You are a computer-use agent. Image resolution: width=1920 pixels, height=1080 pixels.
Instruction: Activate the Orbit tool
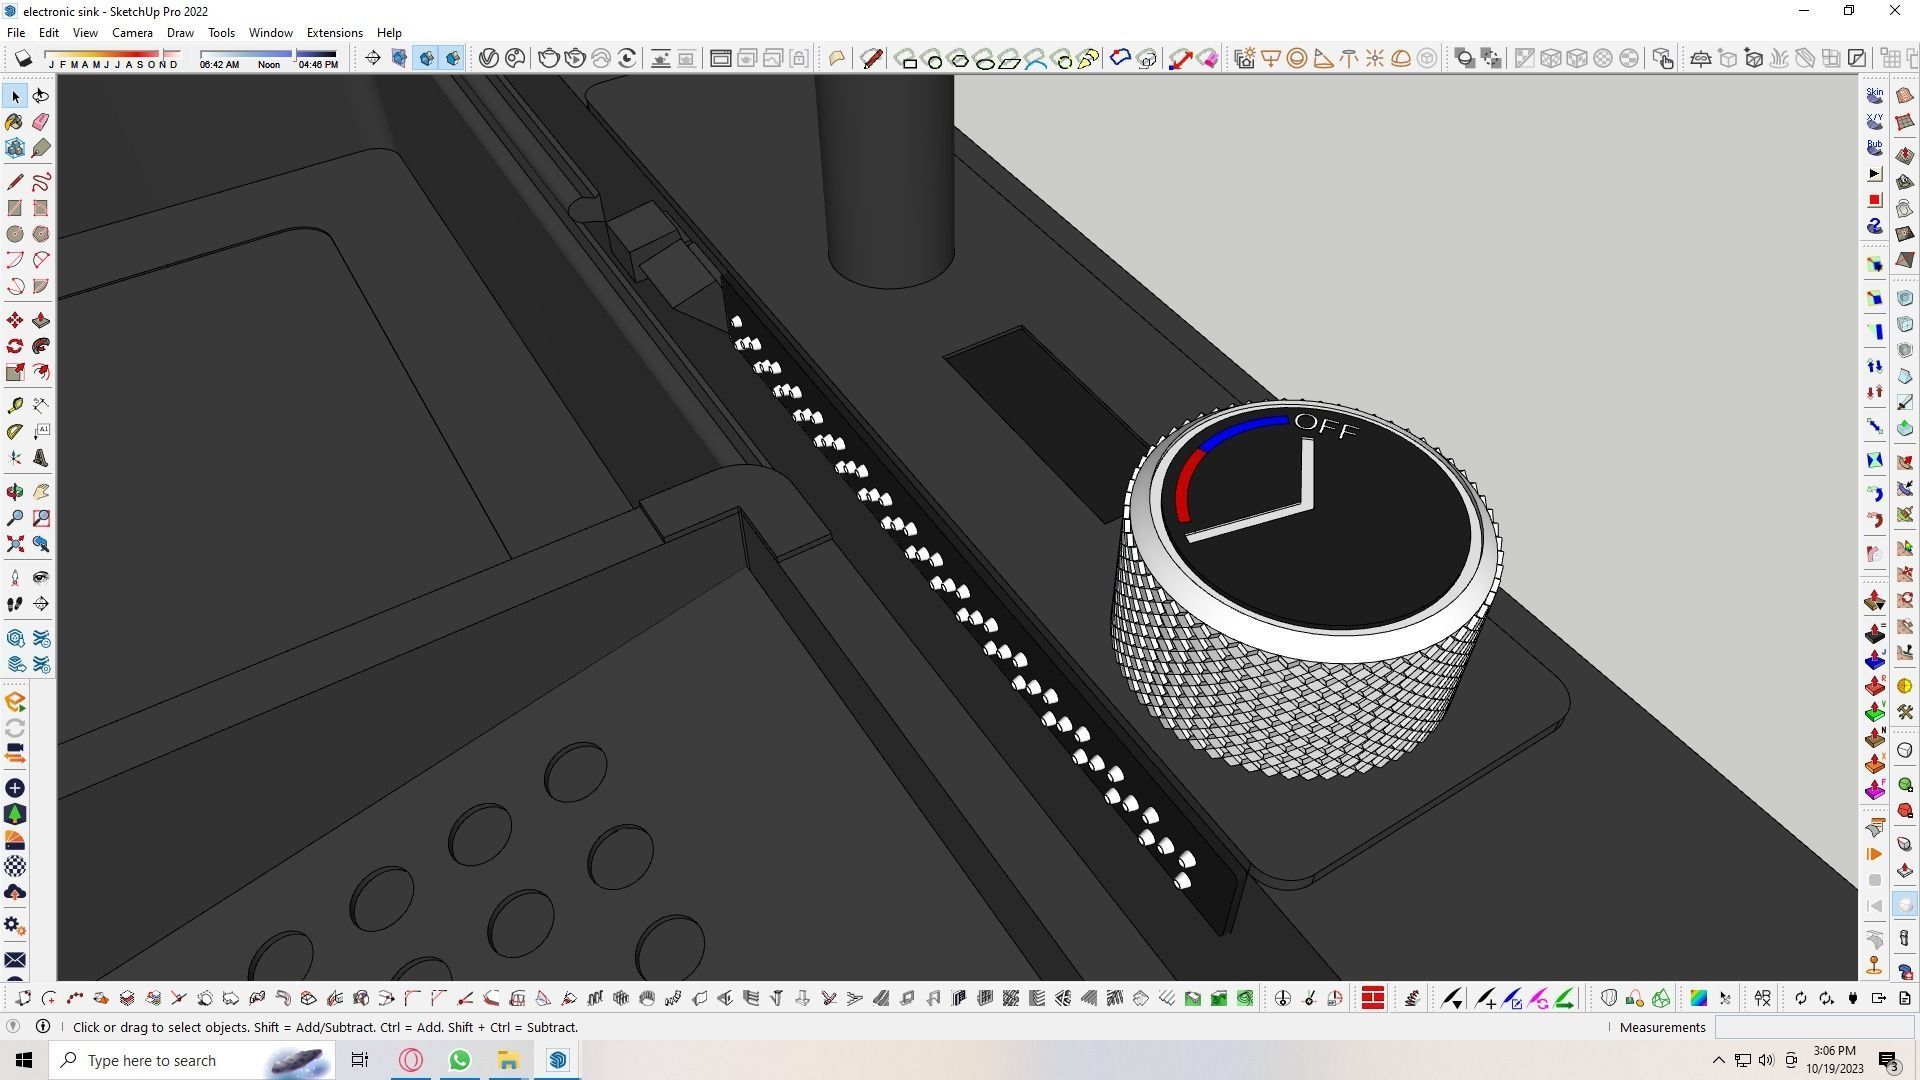coord(15,493)
